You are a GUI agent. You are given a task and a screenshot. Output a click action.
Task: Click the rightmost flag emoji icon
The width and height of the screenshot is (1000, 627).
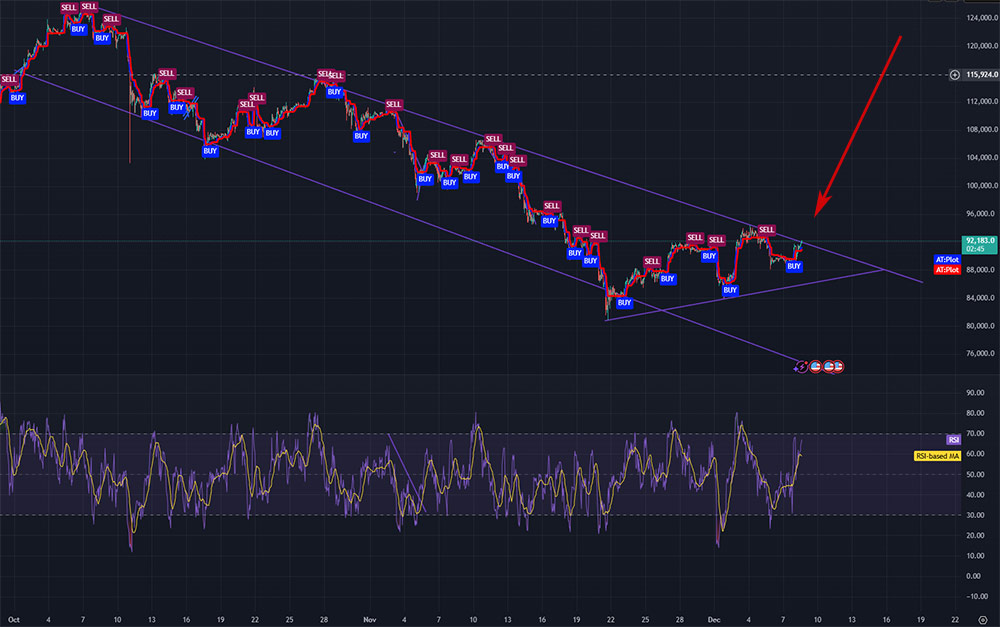(x=839, y=366)
